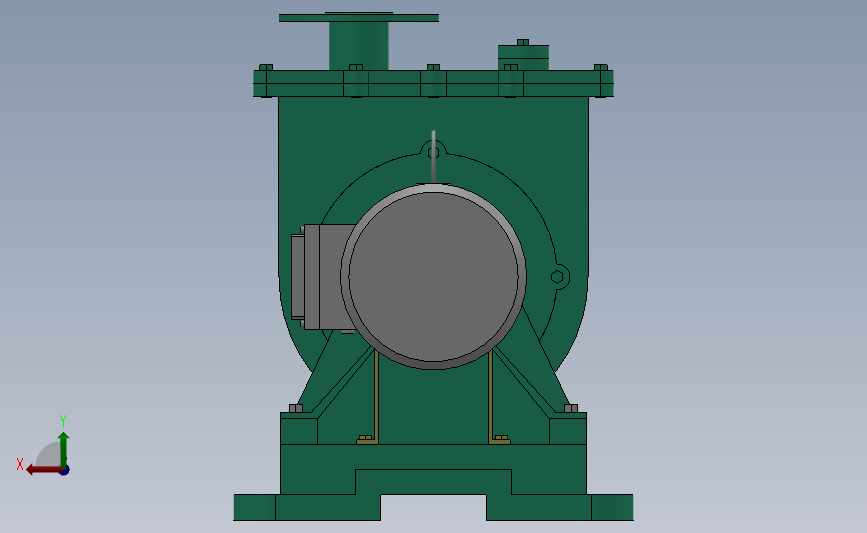Viewport: 867px width, 533px height.
Task: Select the gray motor junction box
Action: pyautogui.click(x=321, y=276)
